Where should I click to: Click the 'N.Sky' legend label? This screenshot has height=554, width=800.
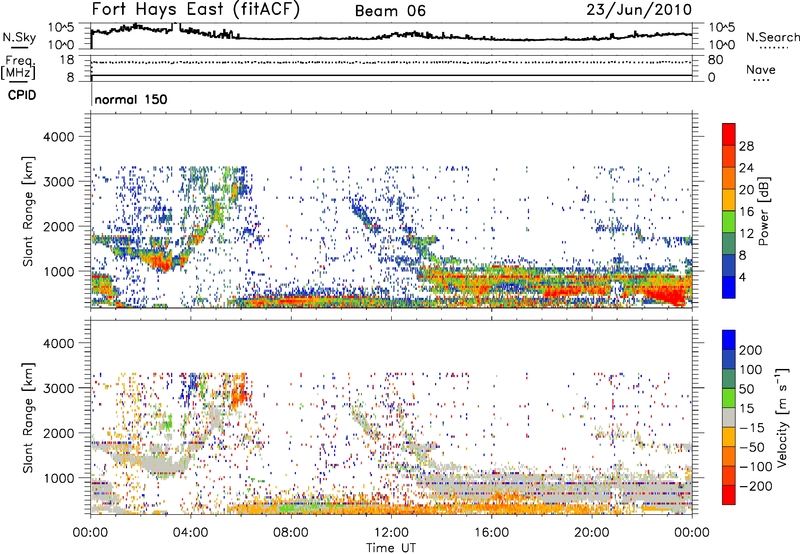pyautogui.click(x=19, y=37)
